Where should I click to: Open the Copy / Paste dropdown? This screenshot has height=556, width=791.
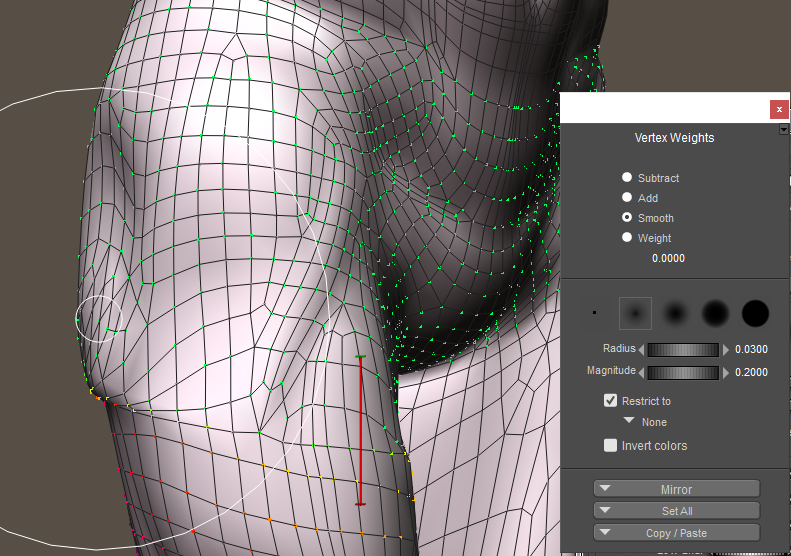[x=676, y=533]
